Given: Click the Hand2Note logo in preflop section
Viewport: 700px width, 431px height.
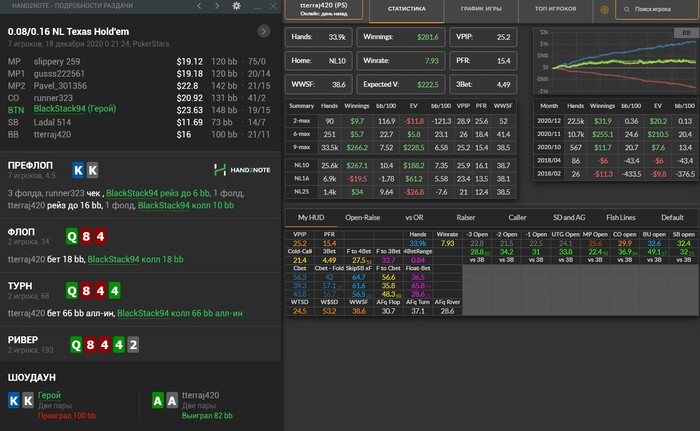Looking at the screenshot, I should pyautogui.click(x=242, y=170).
